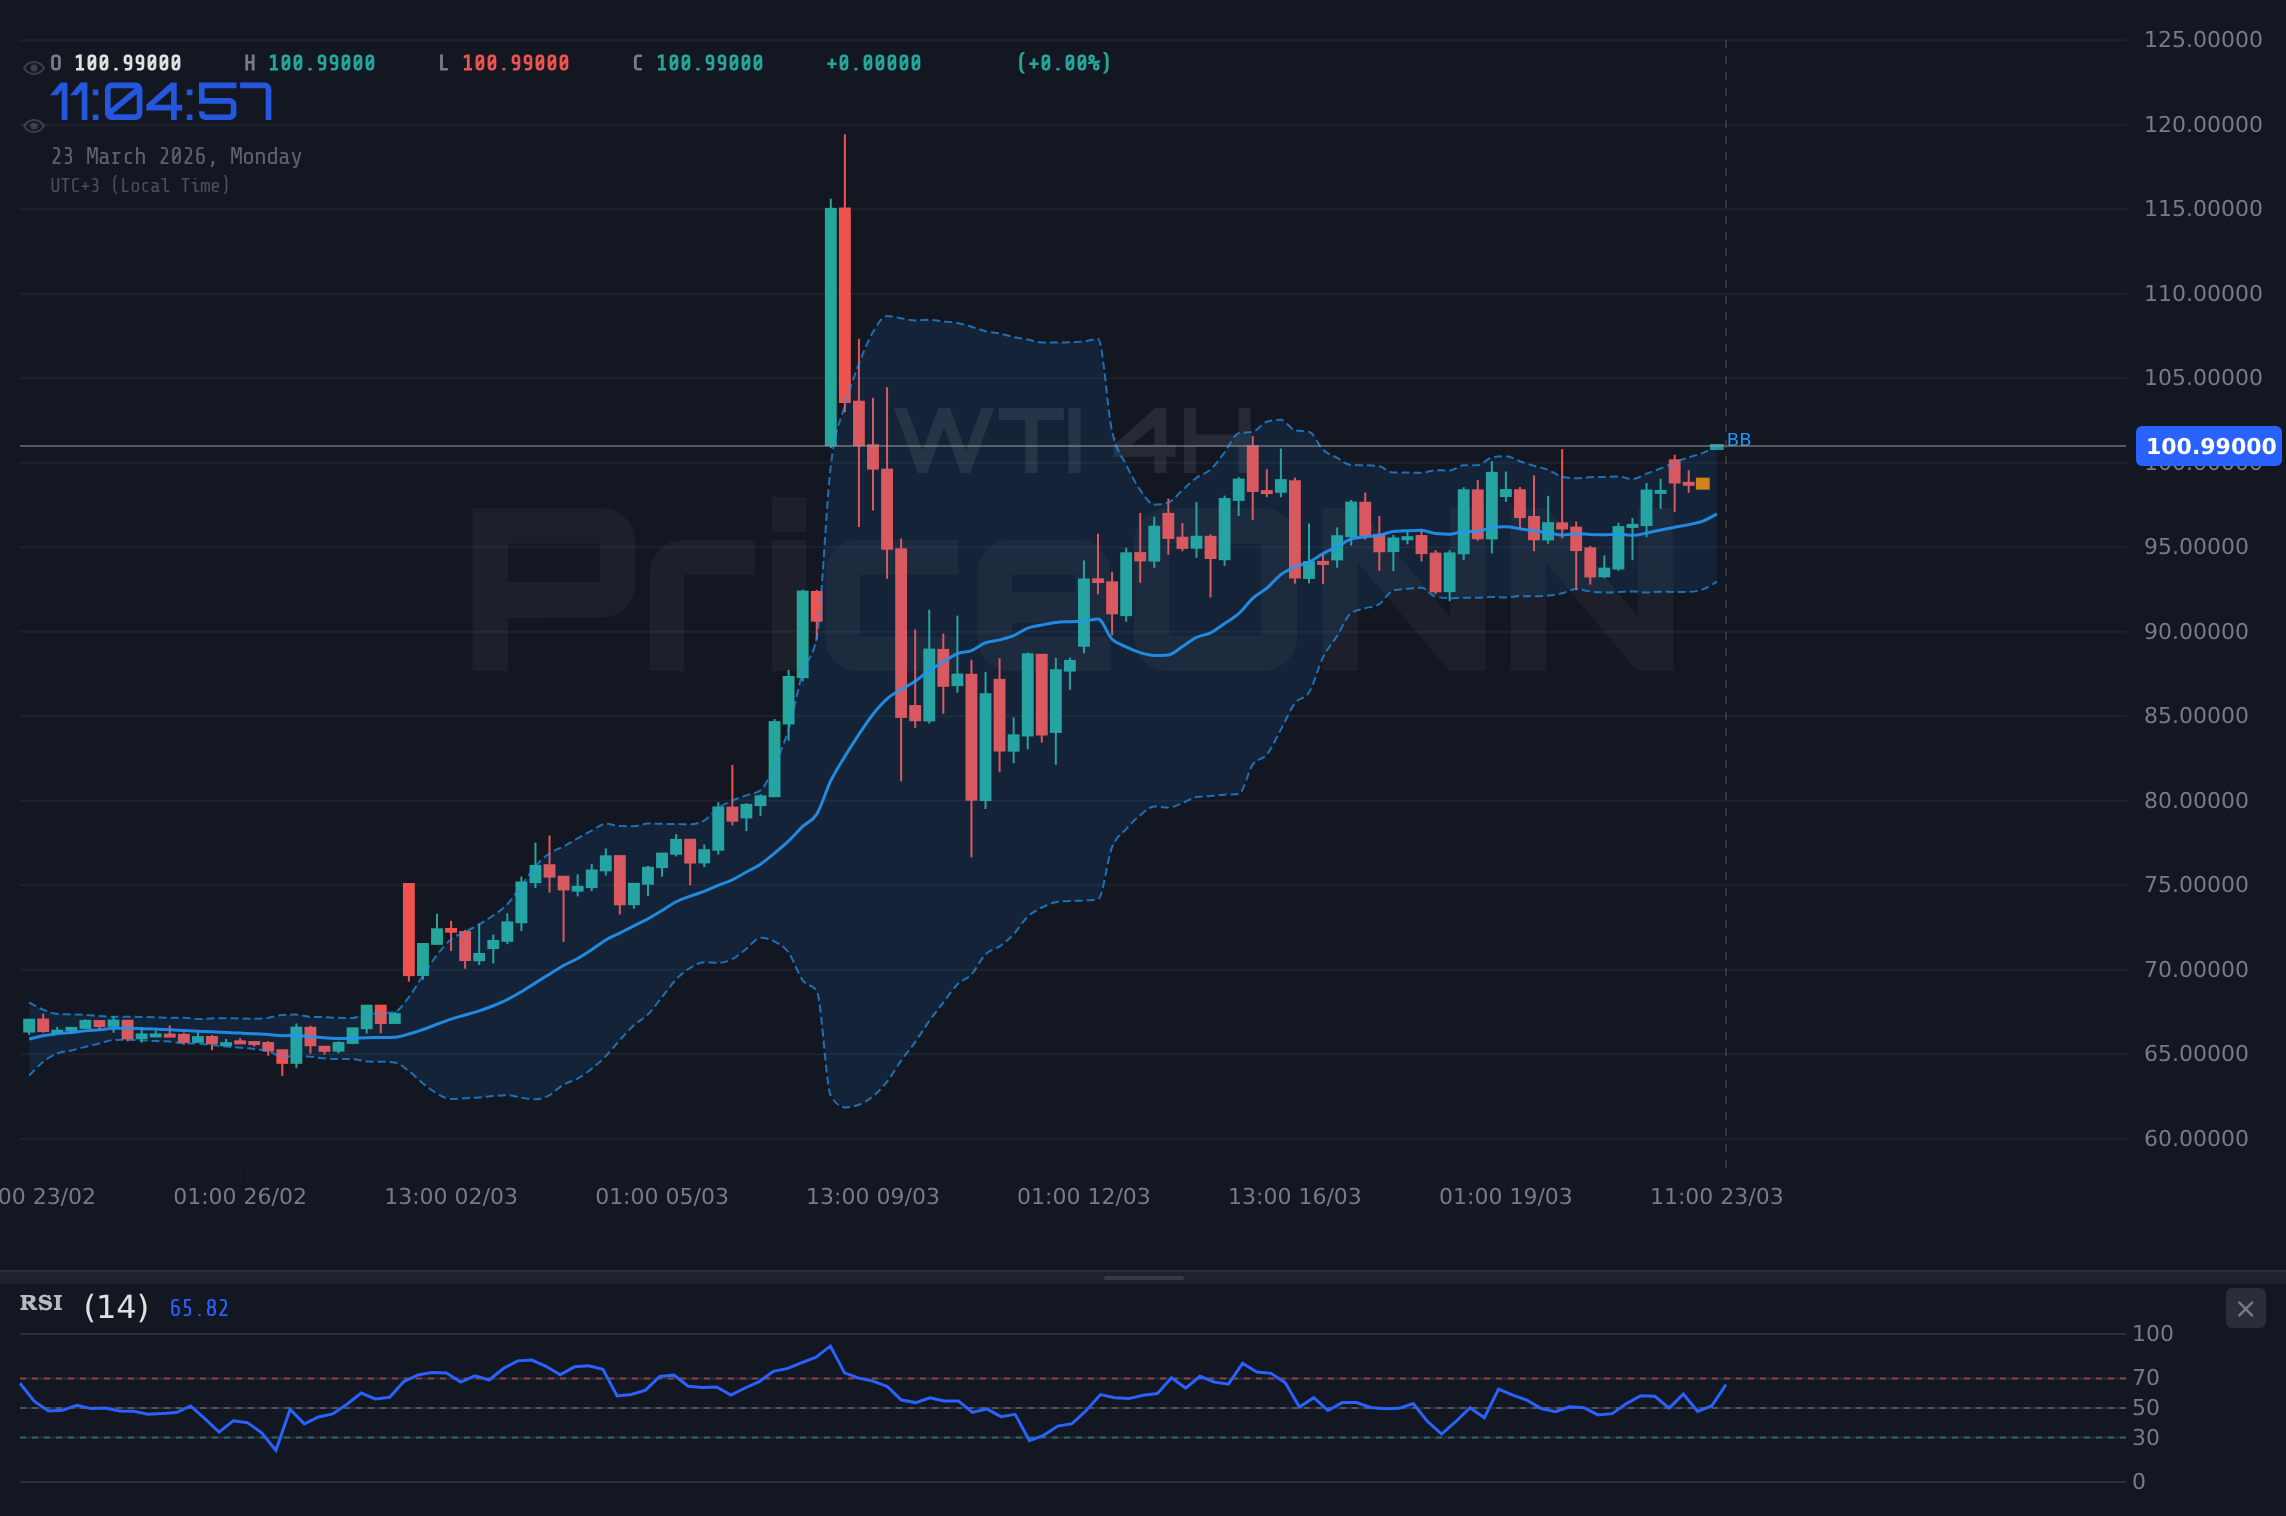The height and width of the screenshot is (1516, 2286).
Task: Click the RSI indicator title label
Action: (x=41, y=1304)
